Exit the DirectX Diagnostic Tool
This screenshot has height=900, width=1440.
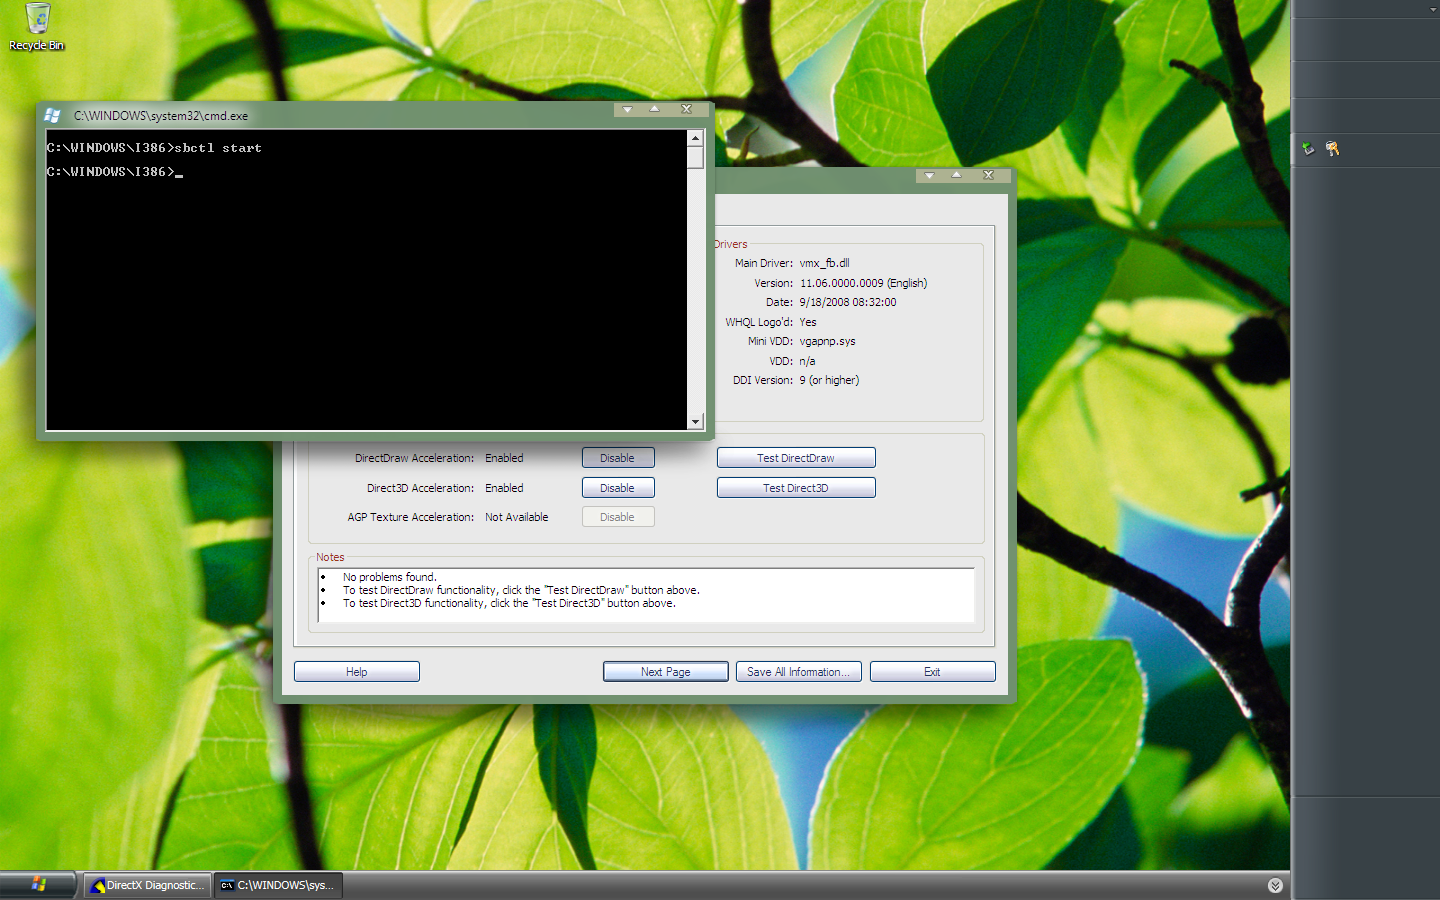[x=933, y=672]
